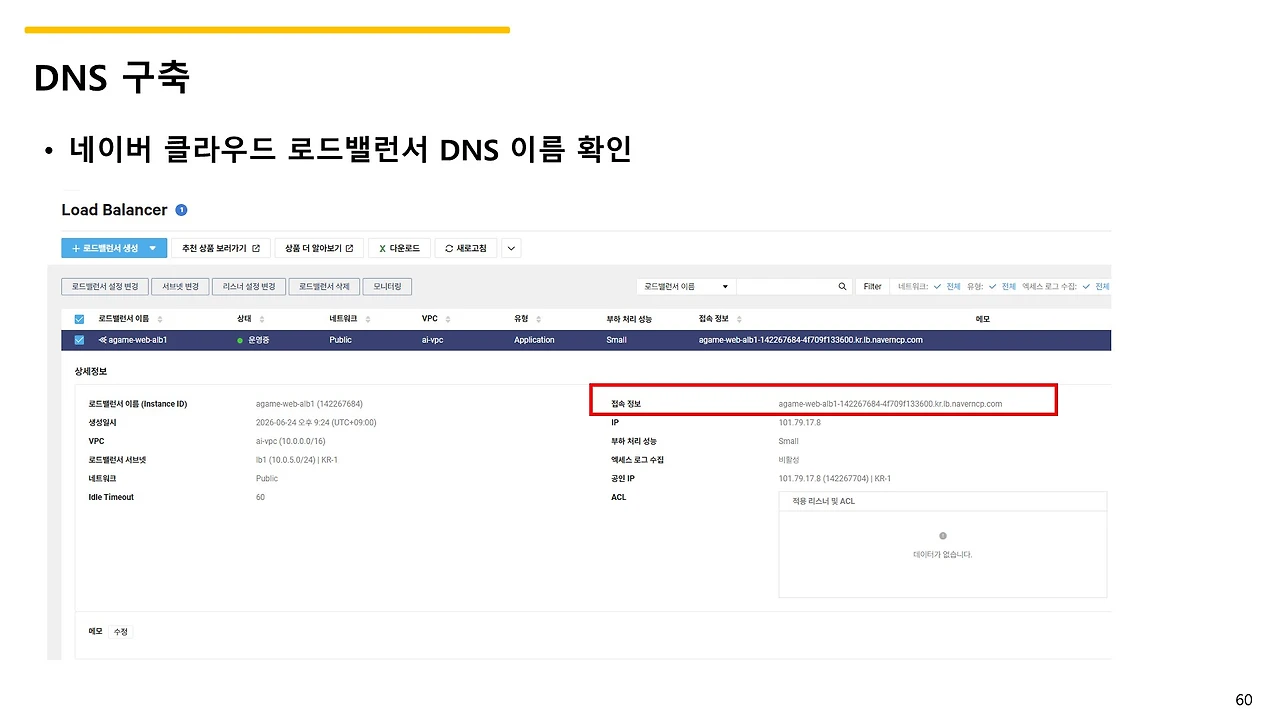Expand the chevron menu beside 새로고침

tap(511, 248)
